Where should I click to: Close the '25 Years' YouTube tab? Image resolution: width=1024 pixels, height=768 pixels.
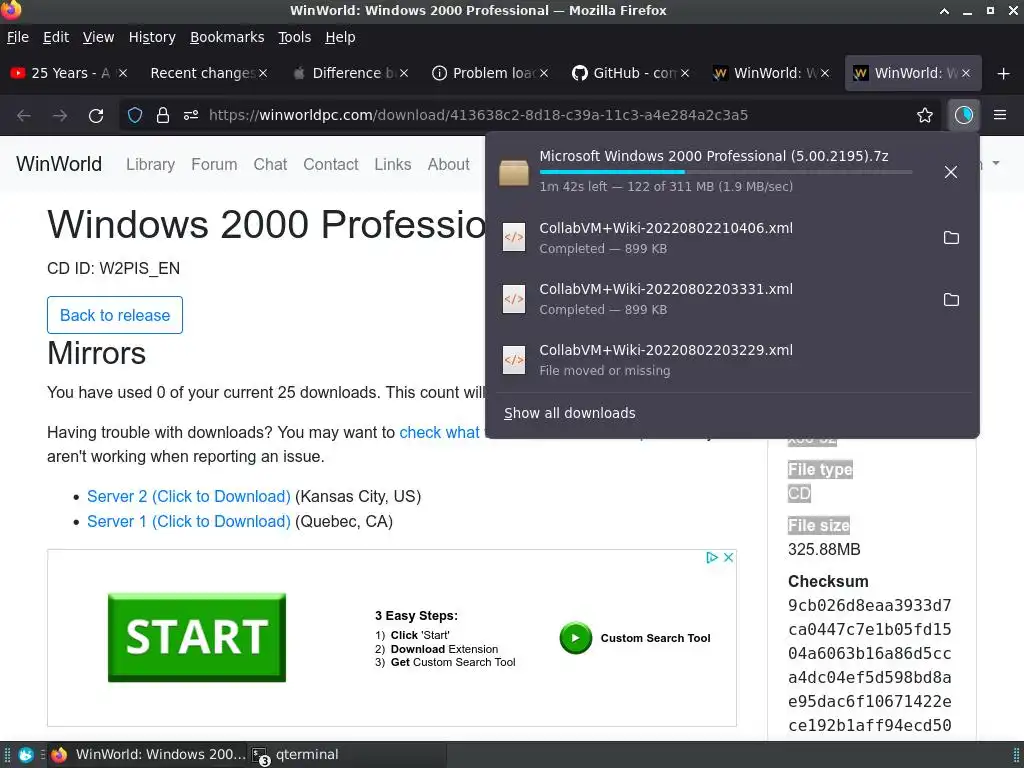(x=123, y=73)
